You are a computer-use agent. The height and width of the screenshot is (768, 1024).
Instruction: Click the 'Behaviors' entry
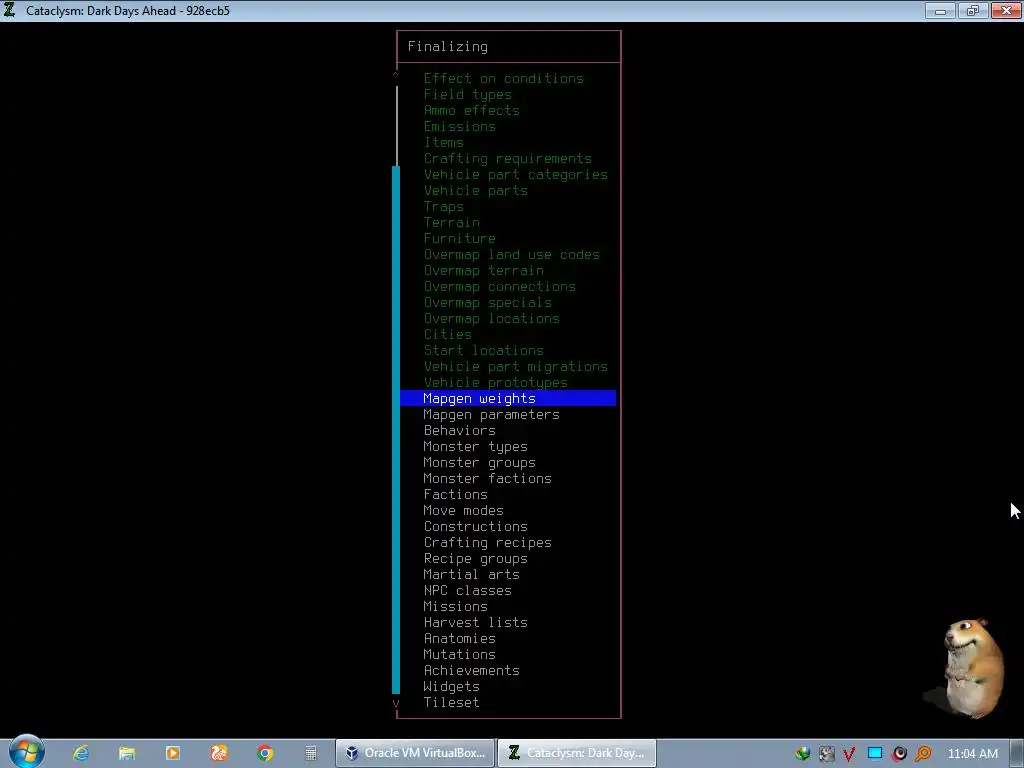(460, 430)
